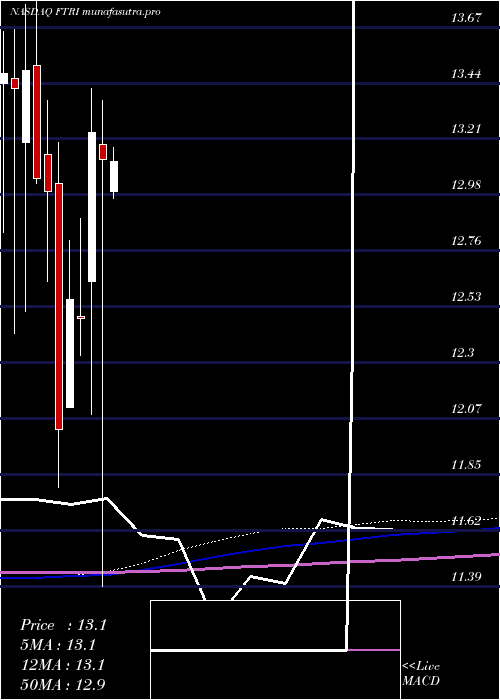This screenshot has width=500, height=700.
Task: Select the tallest red candlestick body
Action: click(x=59, y=306)
